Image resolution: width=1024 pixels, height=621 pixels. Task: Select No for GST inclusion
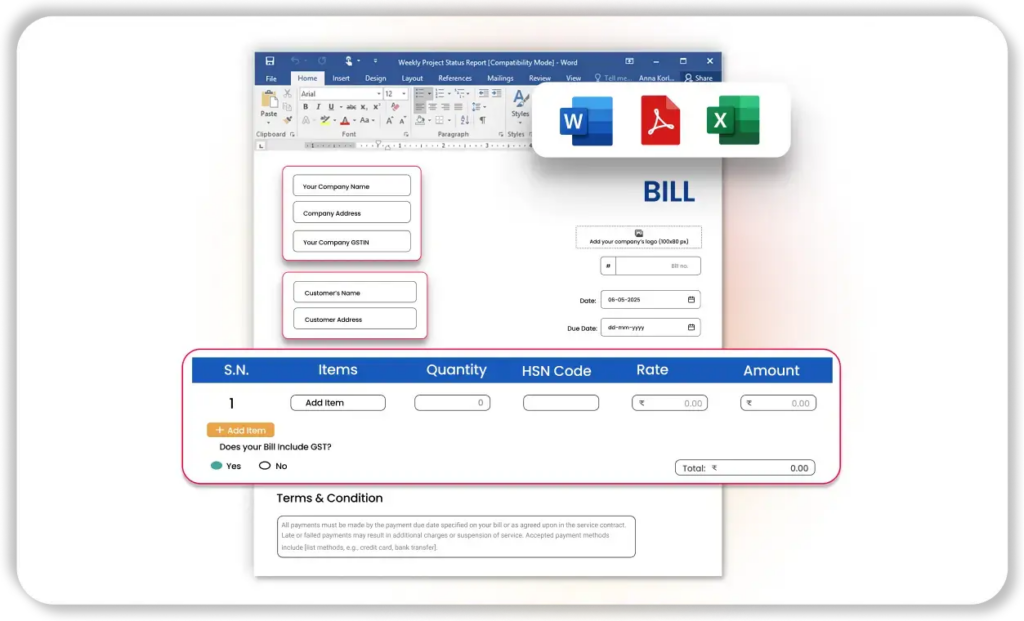(x=265, y=466)
